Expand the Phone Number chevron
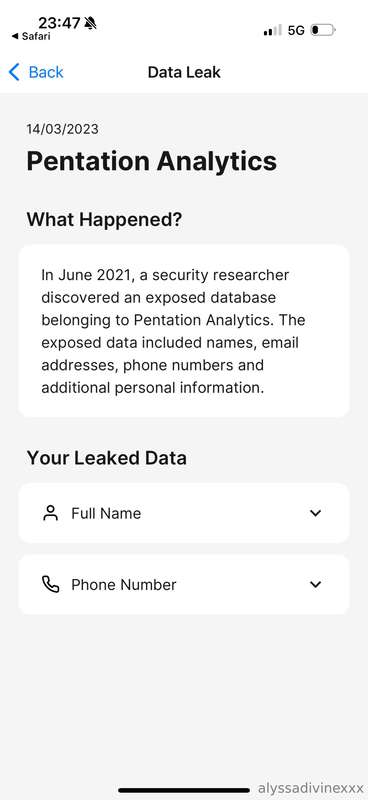Image resolution: width=368 pixels, height=800 pixels. click(315, 585)
